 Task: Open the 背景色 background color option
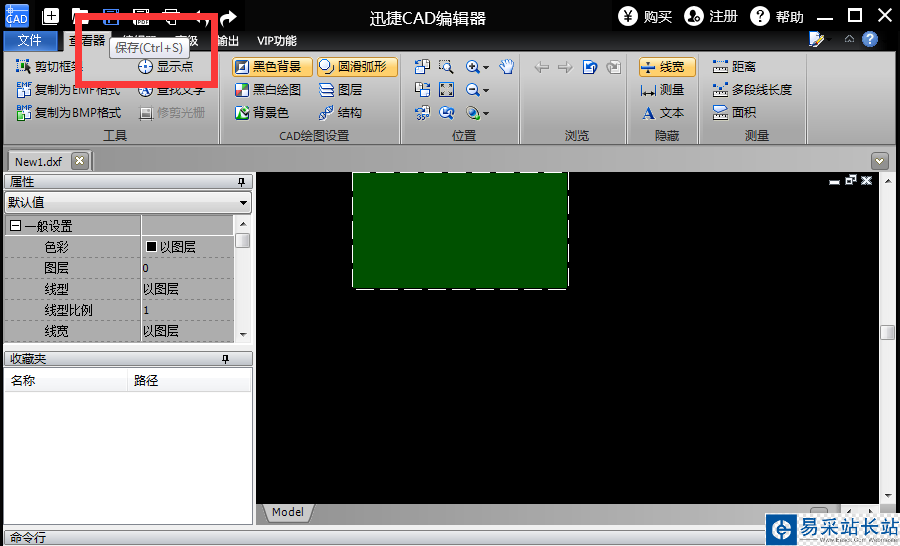[262, 113]
